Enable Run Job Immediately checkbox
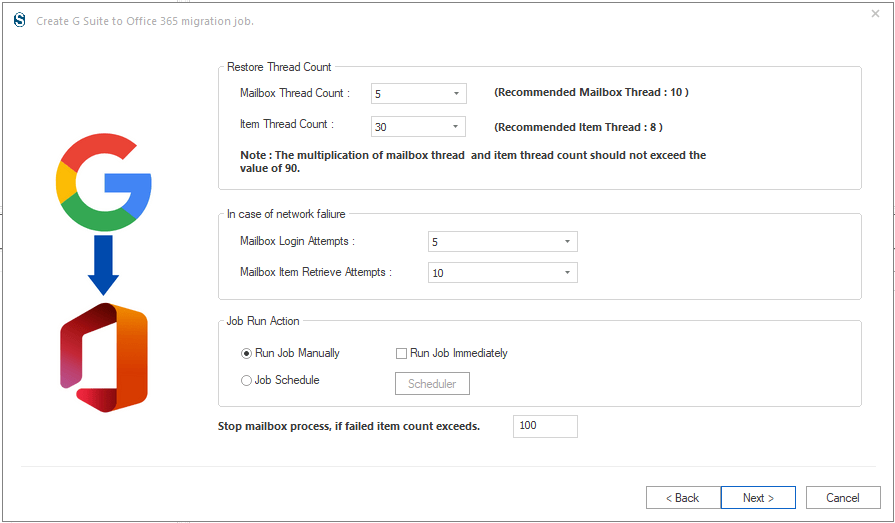895x523 pixels. [x=401, y=353]
